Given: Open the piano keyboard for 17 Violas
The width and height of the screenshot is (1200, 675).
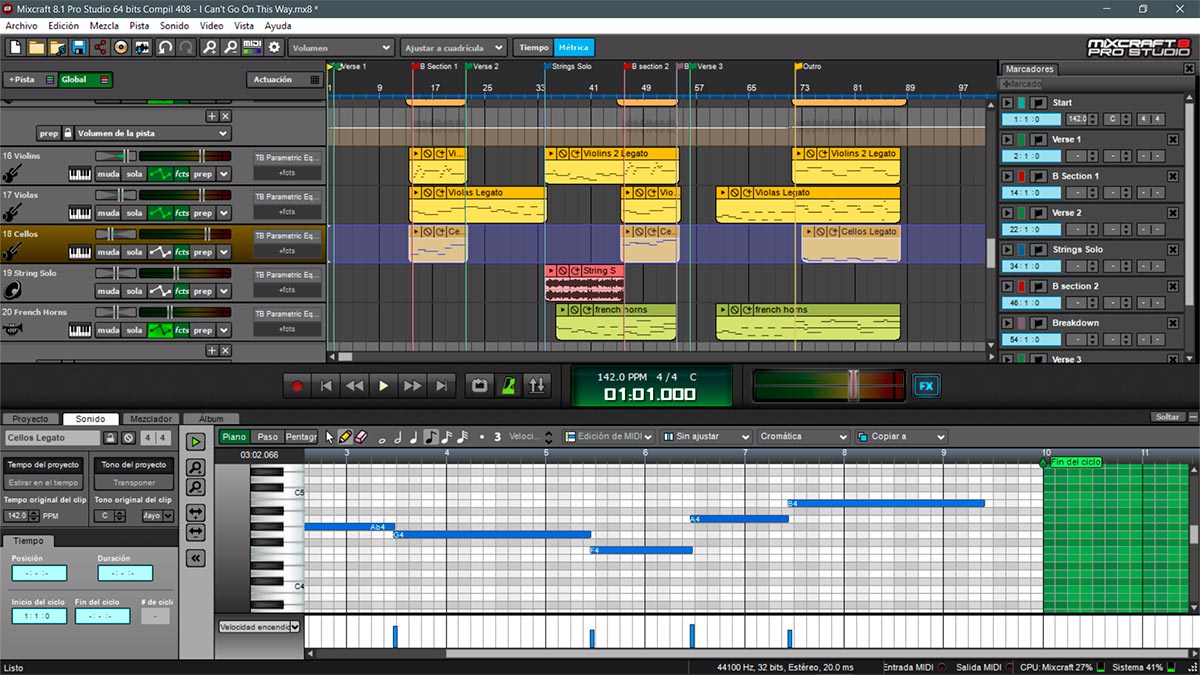Looking at the screenshot, I should click(80, 213).
